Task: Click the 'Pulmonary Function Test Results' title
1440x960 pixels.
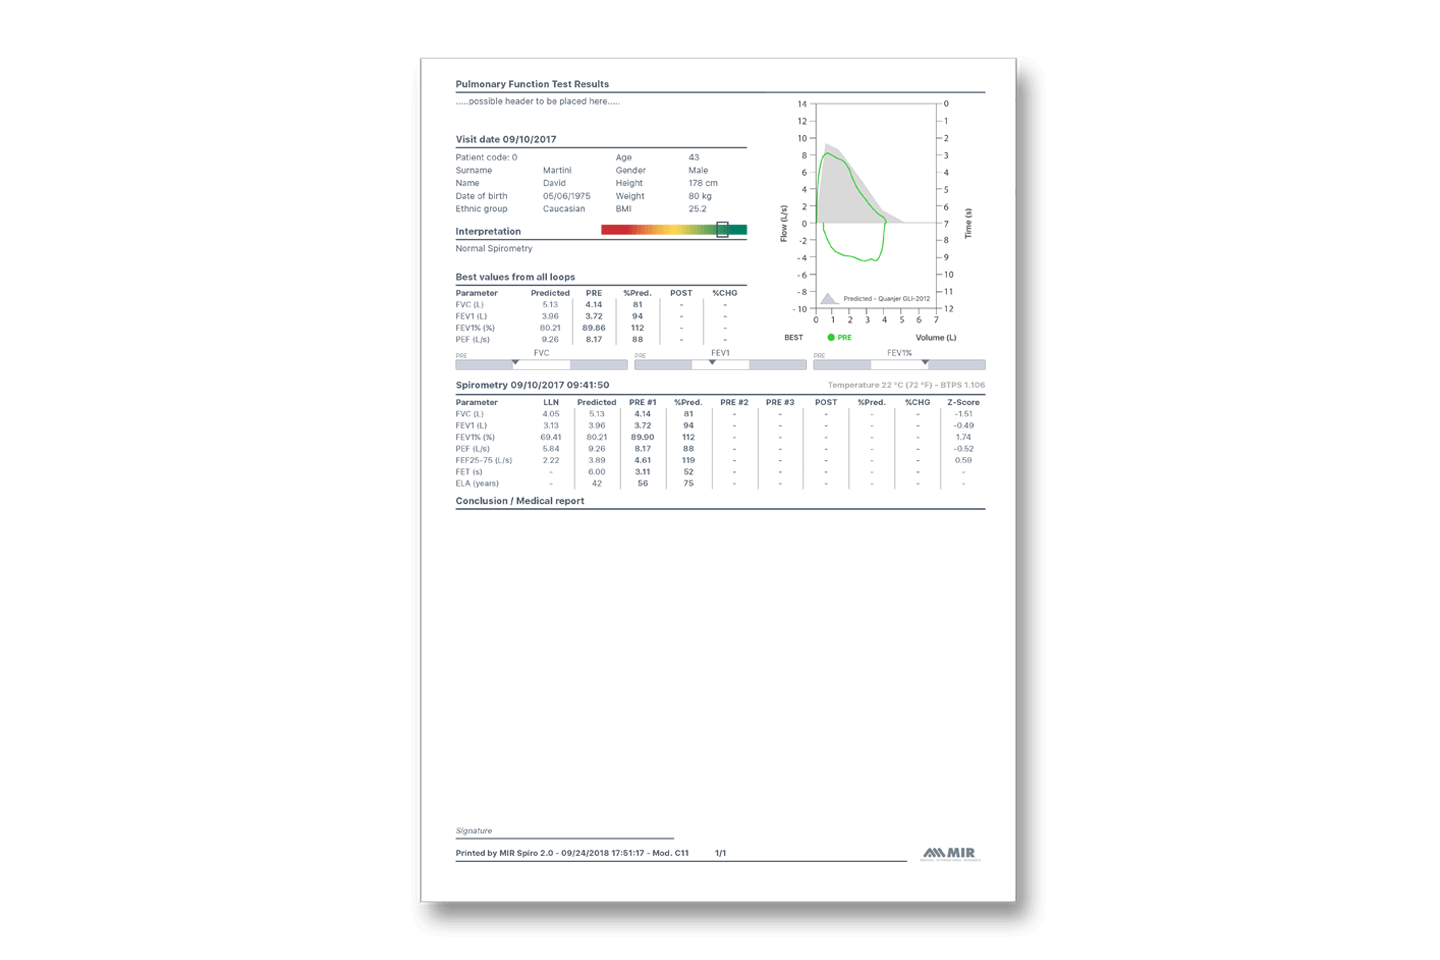Action: click(x=532, y=84)
